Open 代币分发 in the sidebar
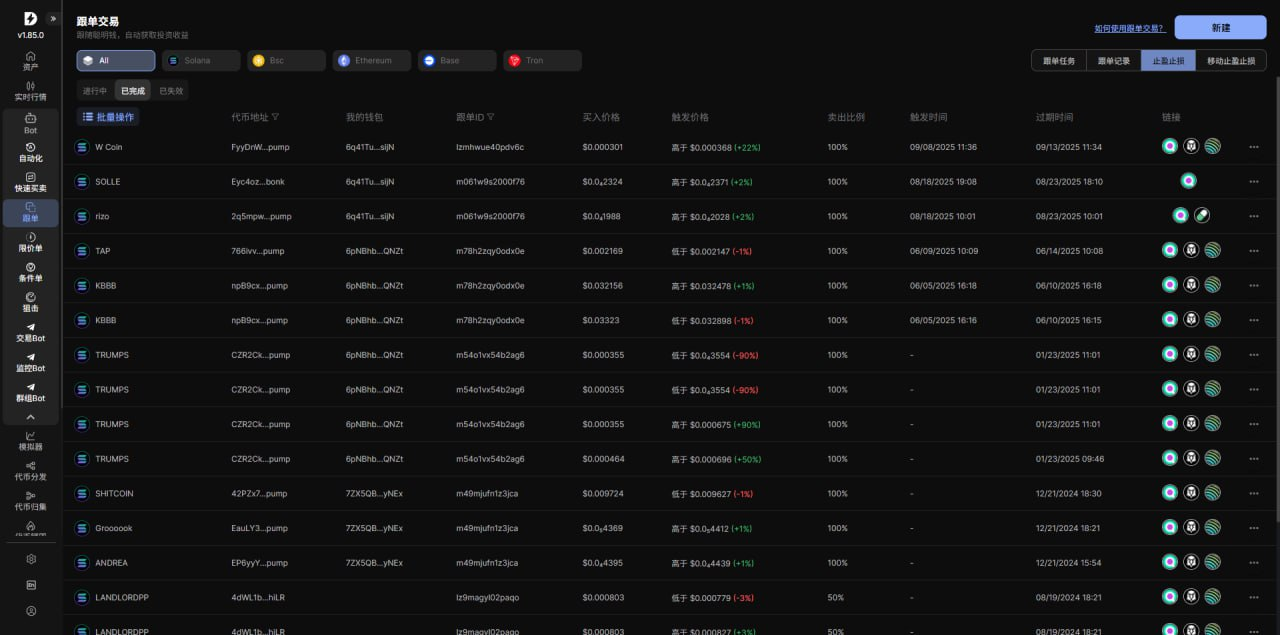This screenshot has height=635, width=1280. (30, 471)
